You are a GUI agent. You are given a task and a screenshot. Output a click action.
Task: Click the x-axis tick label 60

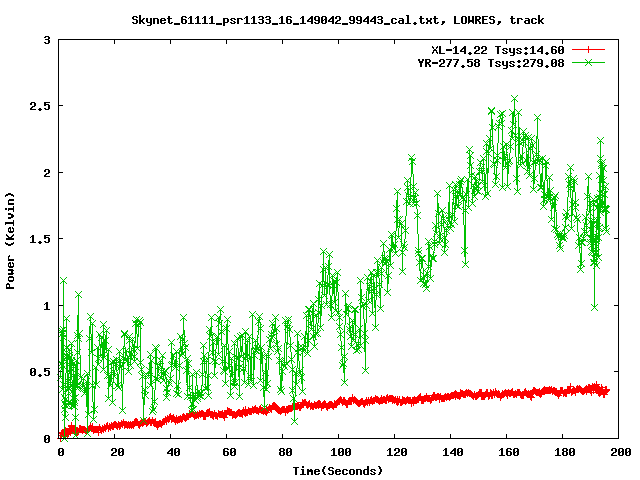[227, 452]
